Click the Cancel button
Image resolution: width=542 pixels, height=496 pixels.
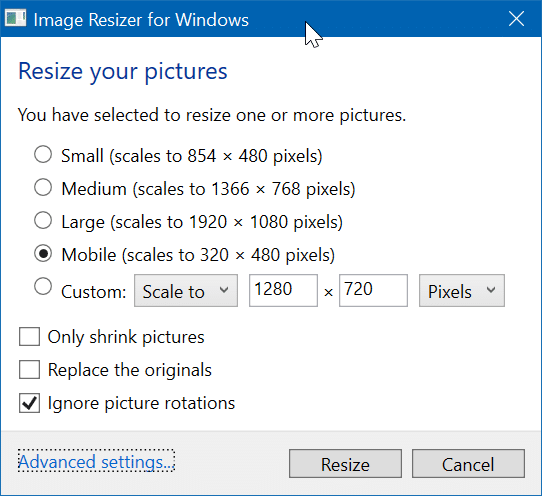(x=468, y=464)
